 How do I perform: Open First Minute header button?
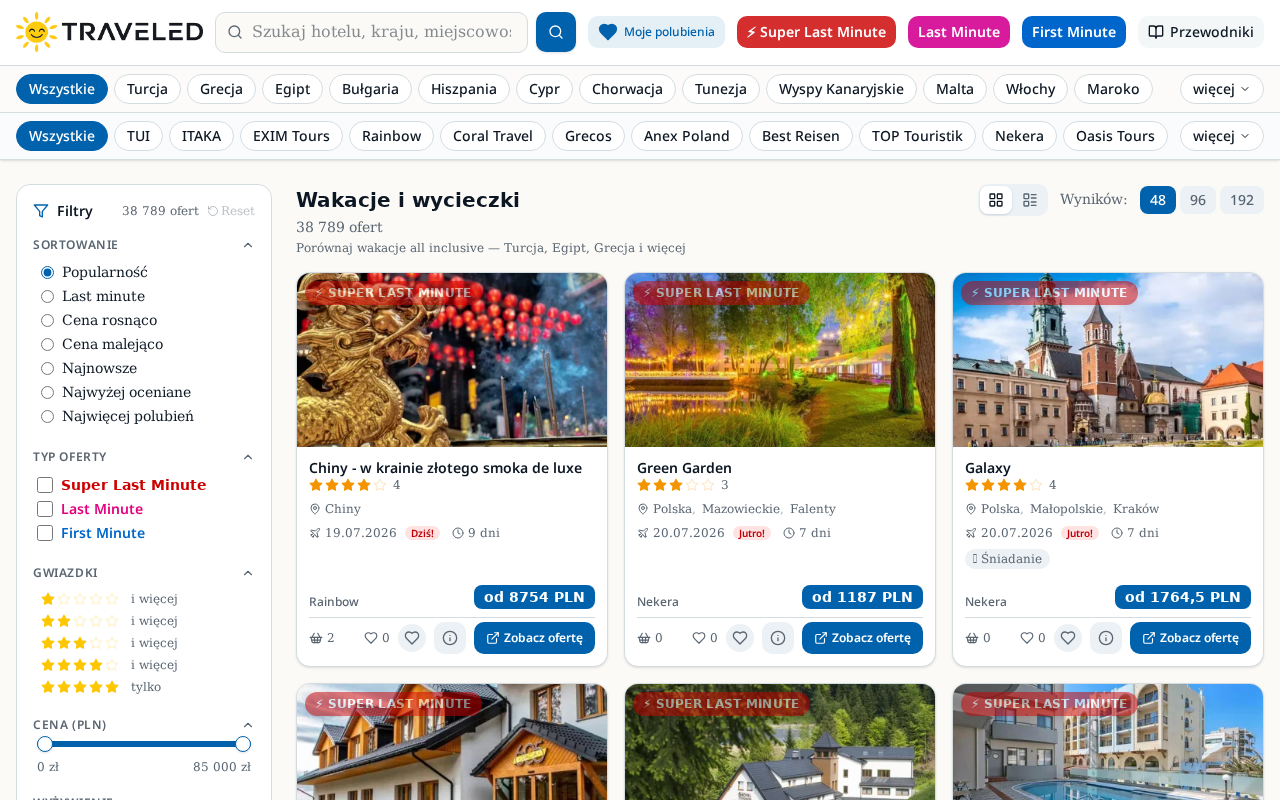(x=1074, y=32)
